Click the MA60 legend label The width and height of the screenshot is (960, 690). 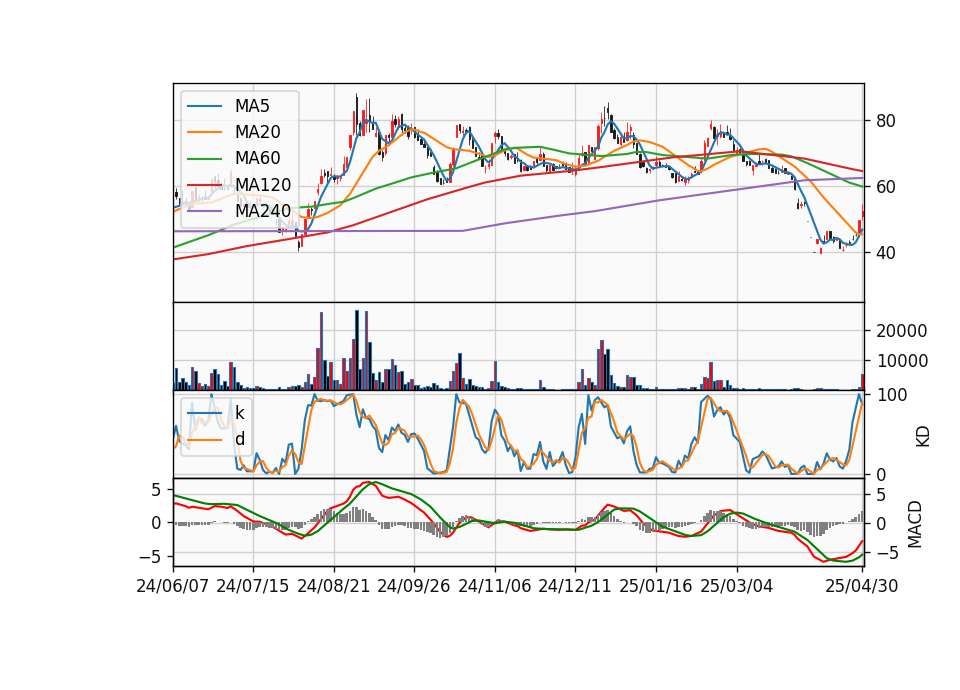257,159
